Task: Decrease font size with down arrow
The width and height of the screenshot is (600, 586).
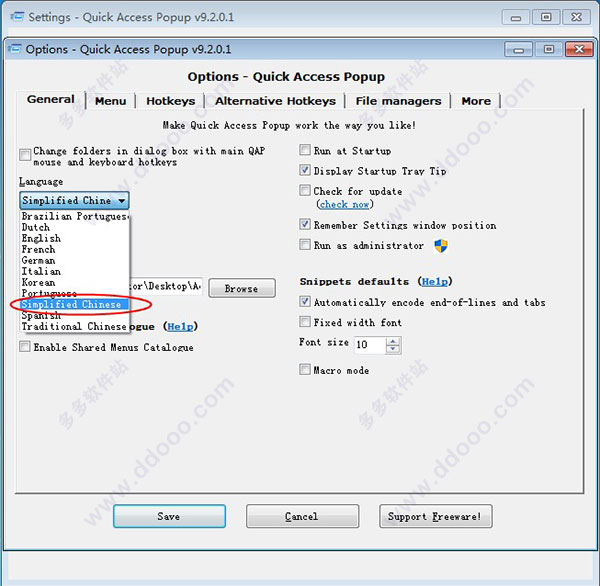Action: (393, 349)
